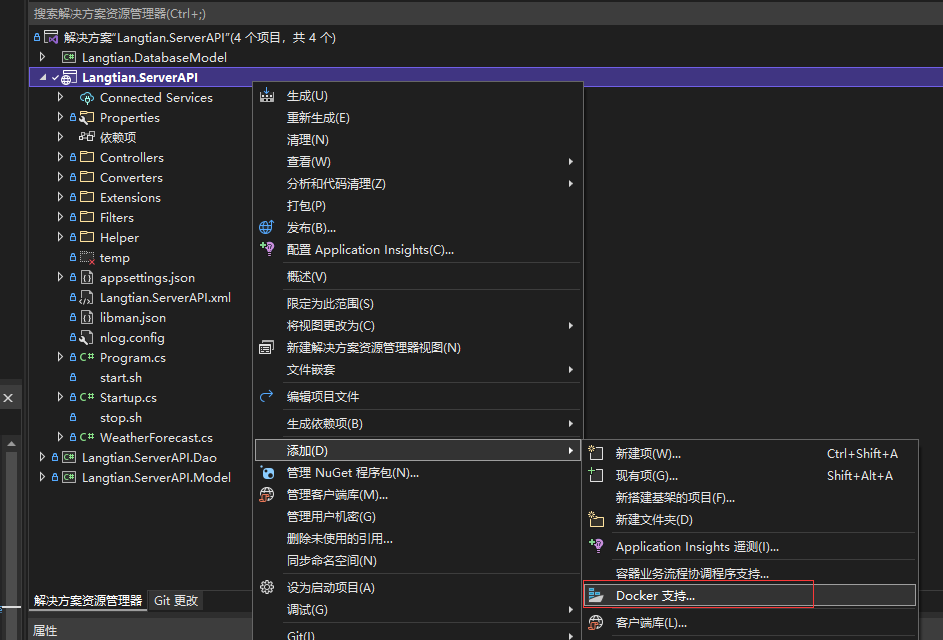Image resolution: width=943 pixels, height=640 pixels.
Task: Select 同步命名空间(N) menu entry
Action: [418, 561]
